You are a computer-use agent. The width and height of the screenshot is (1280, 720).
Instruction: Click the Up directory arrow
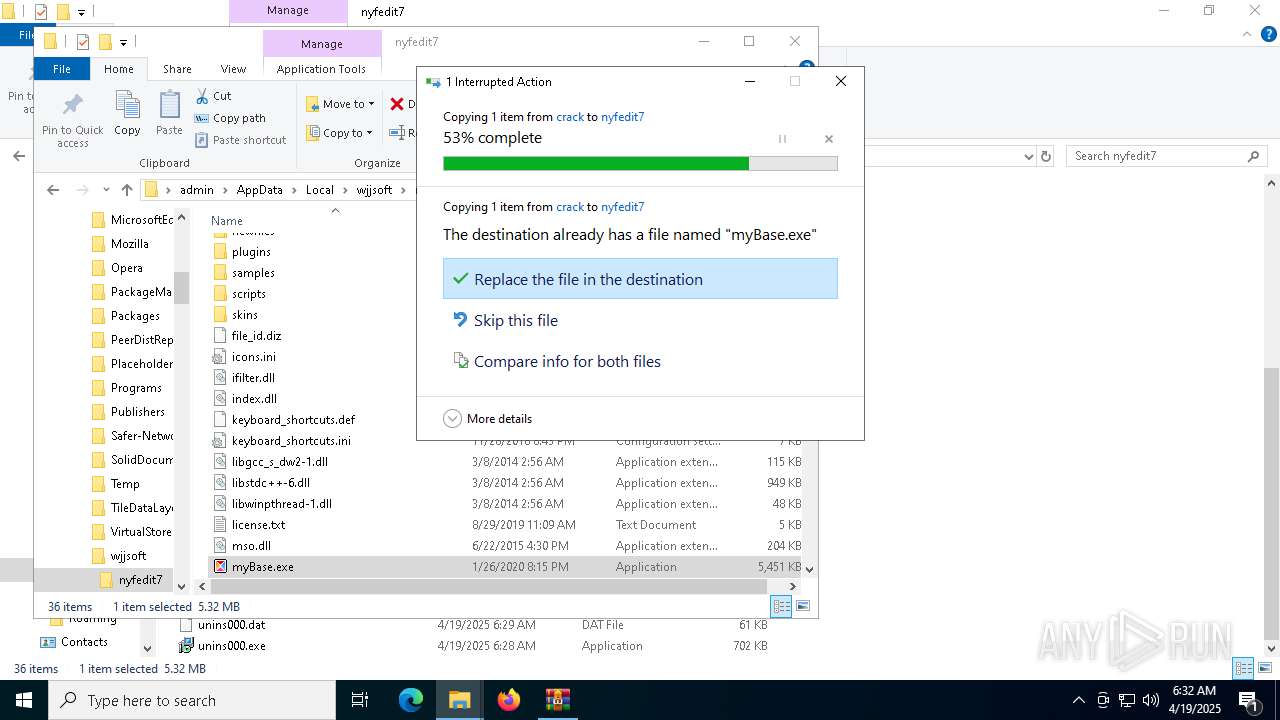pyautogui.click(x=126, y=190)
